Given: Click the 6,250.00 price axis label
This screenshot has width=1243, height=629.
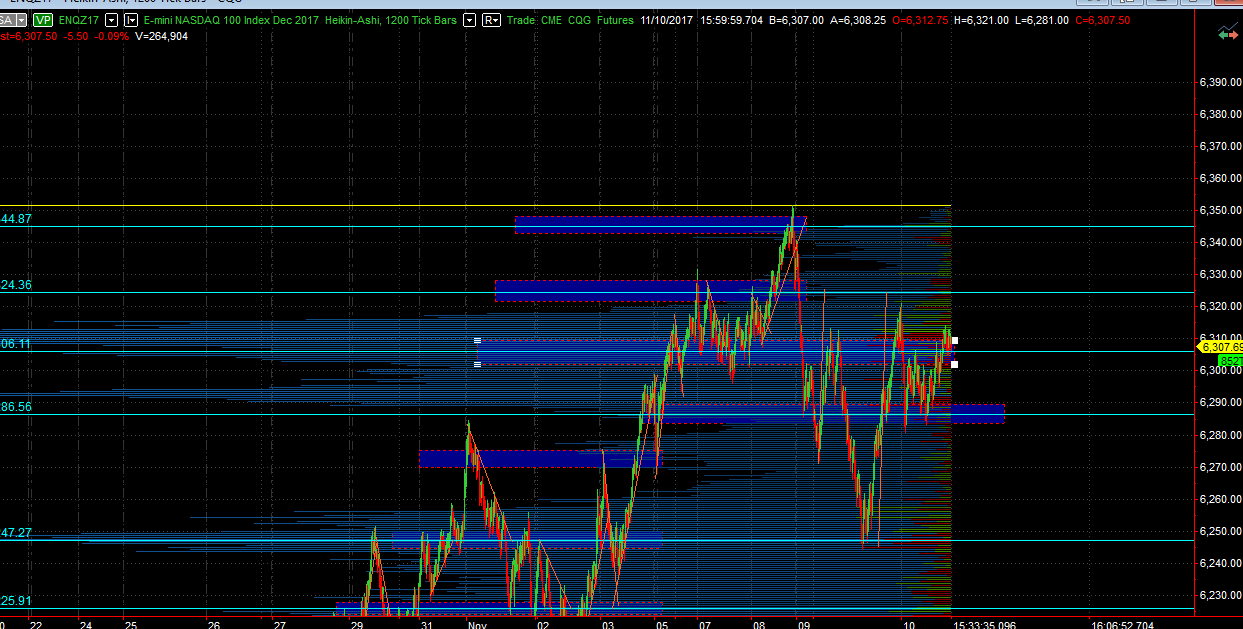Looking at the screenshot, I should (x=1219, y=531).
